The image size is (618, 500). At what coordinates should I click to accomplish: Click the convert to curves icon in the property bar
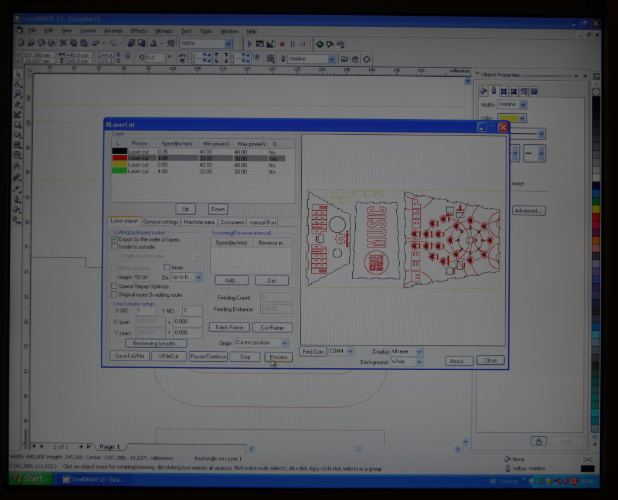tap(366, 59)
